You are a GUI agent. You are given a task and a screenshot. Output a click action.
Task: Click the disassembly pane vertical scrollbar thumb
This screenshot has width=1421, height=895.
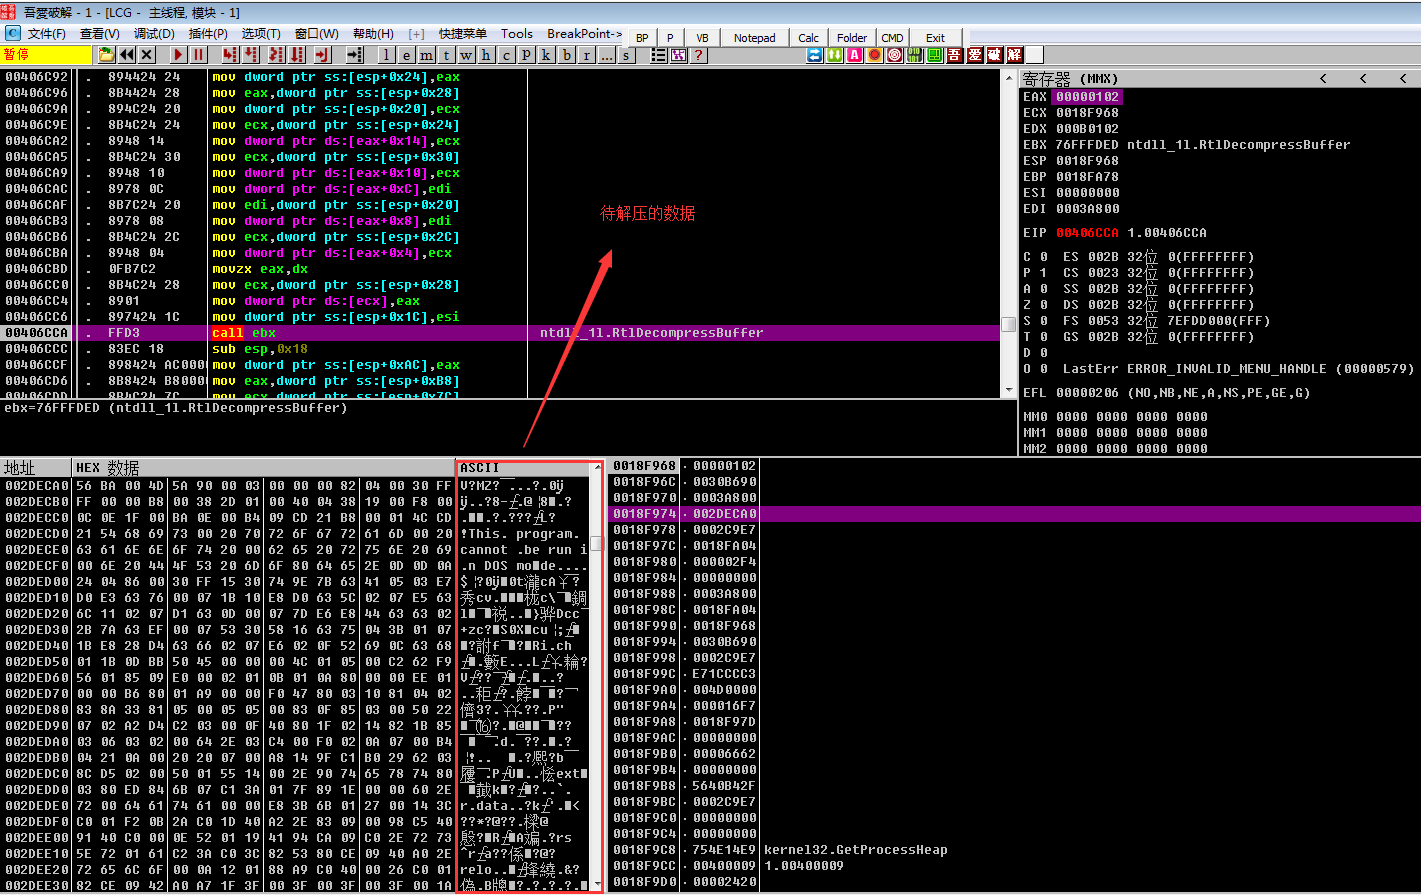(1009, 325)
